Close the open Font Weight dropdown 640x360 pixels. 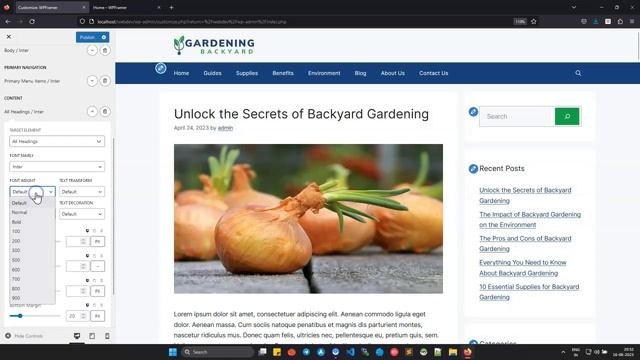32,191
